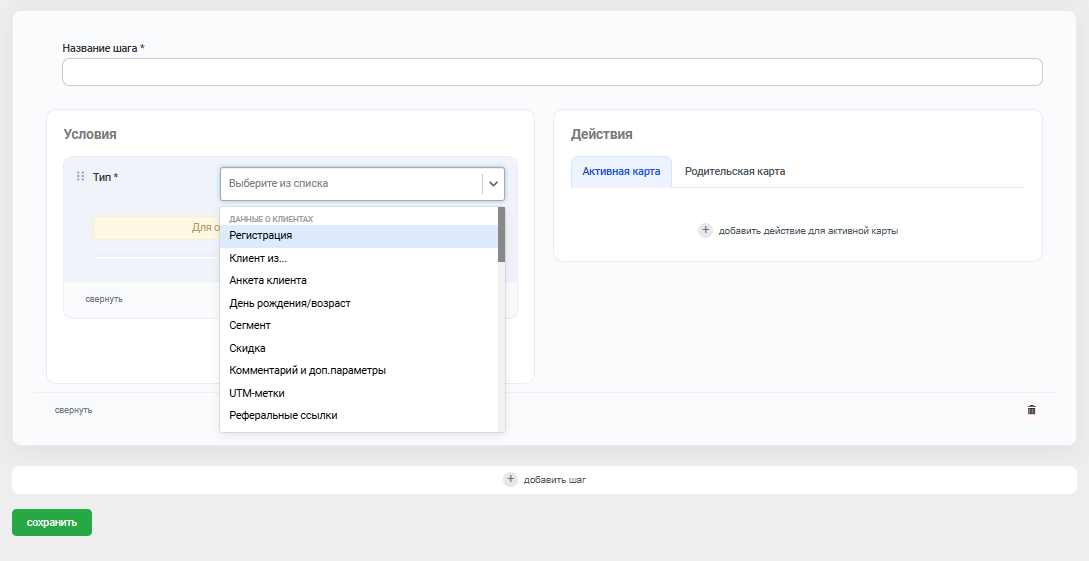Select Регистрация from the dropdown list
1089x561 pixels.
(260, 236)
